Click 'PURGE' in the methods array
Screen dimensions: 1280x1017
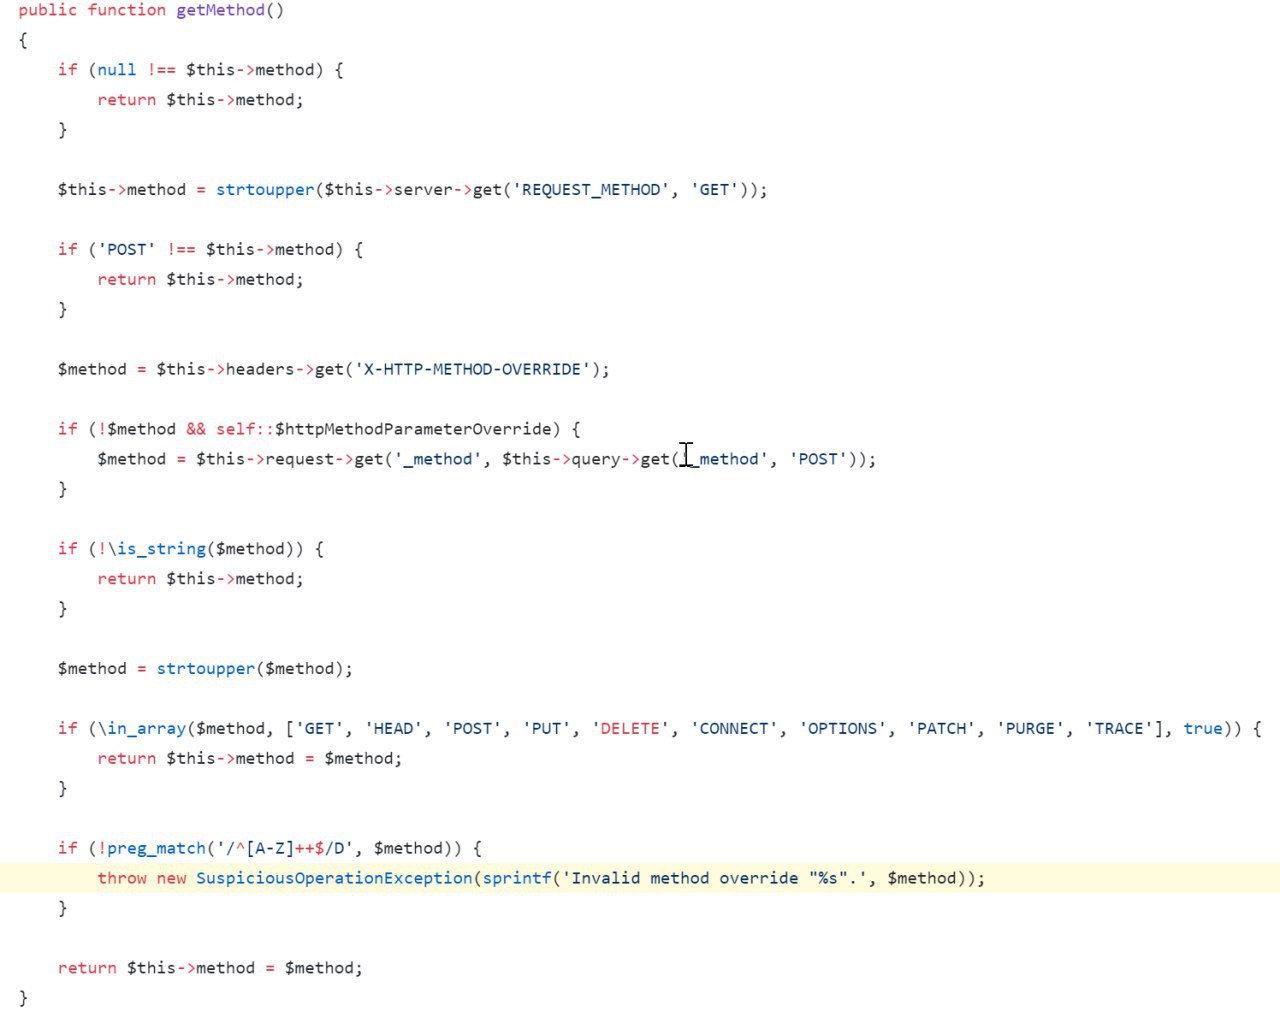(1031, 729)
